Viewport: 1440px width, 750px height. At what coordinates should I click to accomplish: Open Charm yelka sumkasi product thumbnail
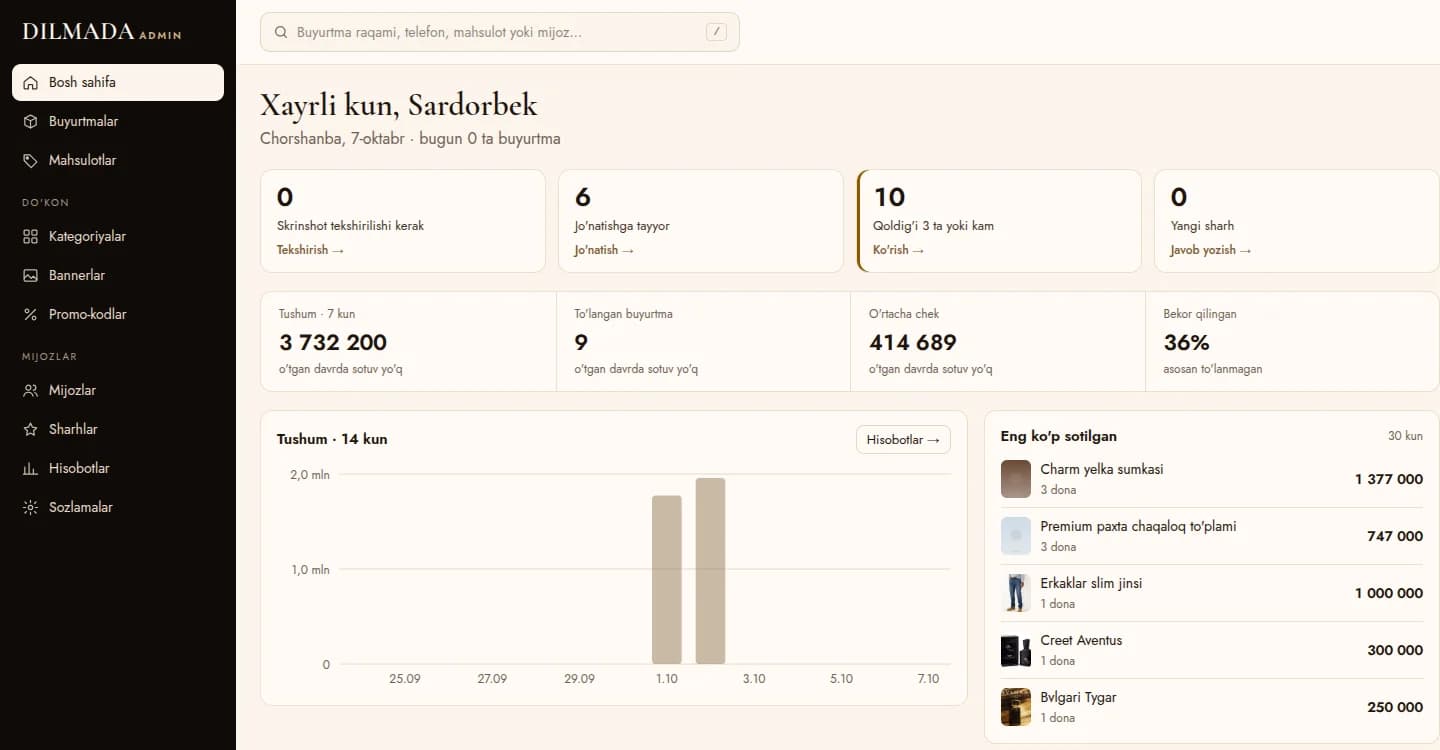pos(1016,479)
